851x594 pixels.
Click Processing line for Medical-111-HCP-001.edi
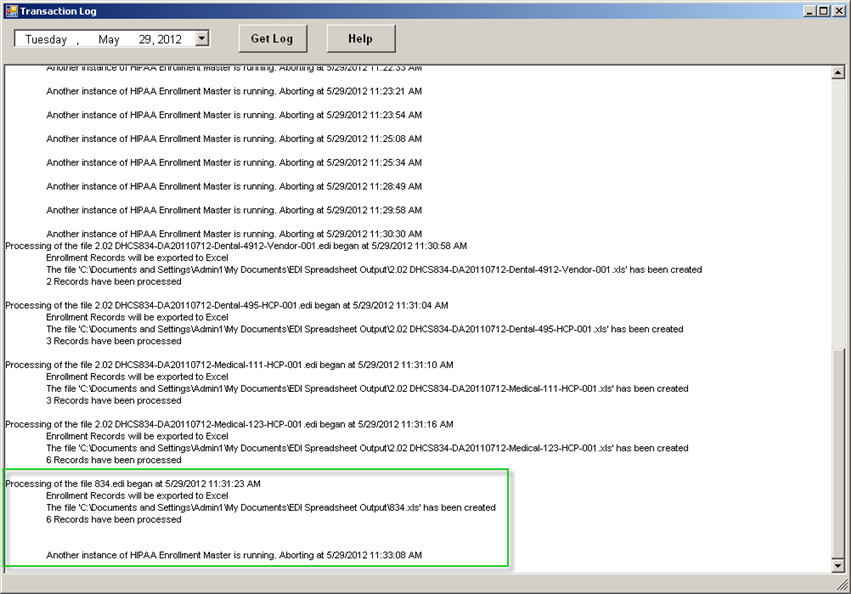230,365
